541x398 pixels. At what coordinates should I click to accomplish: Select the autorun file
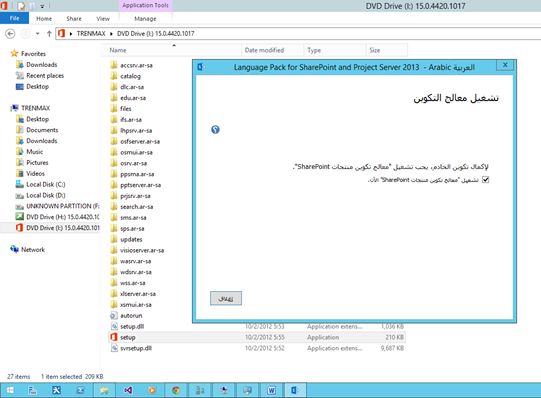coord(131,316)
